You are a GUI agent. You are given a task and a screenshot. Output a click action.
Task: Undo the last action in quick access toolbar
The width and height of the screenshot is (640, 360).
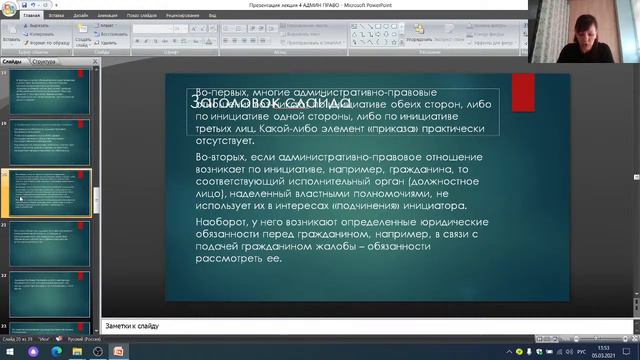click(33, 5)
